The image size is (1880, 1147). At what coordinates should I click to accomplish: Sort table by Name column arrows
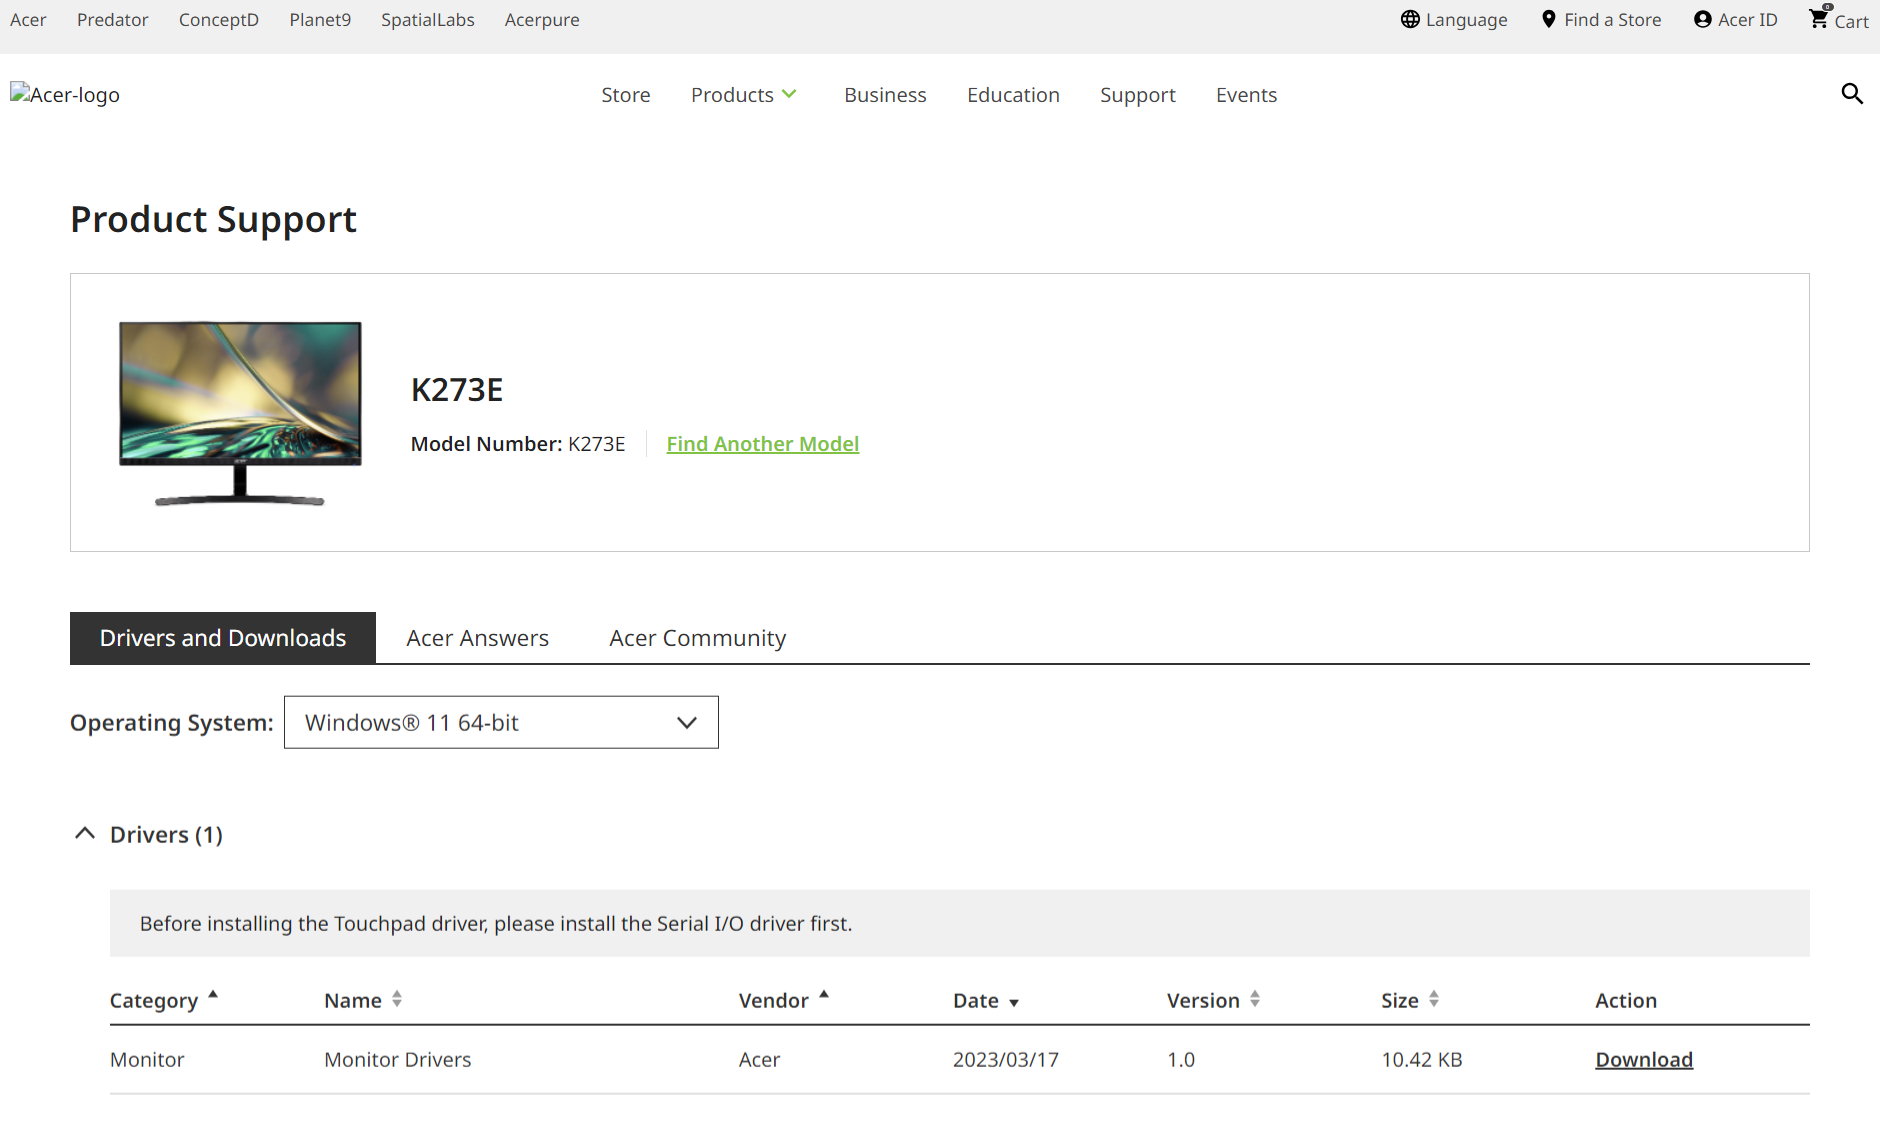397,999
